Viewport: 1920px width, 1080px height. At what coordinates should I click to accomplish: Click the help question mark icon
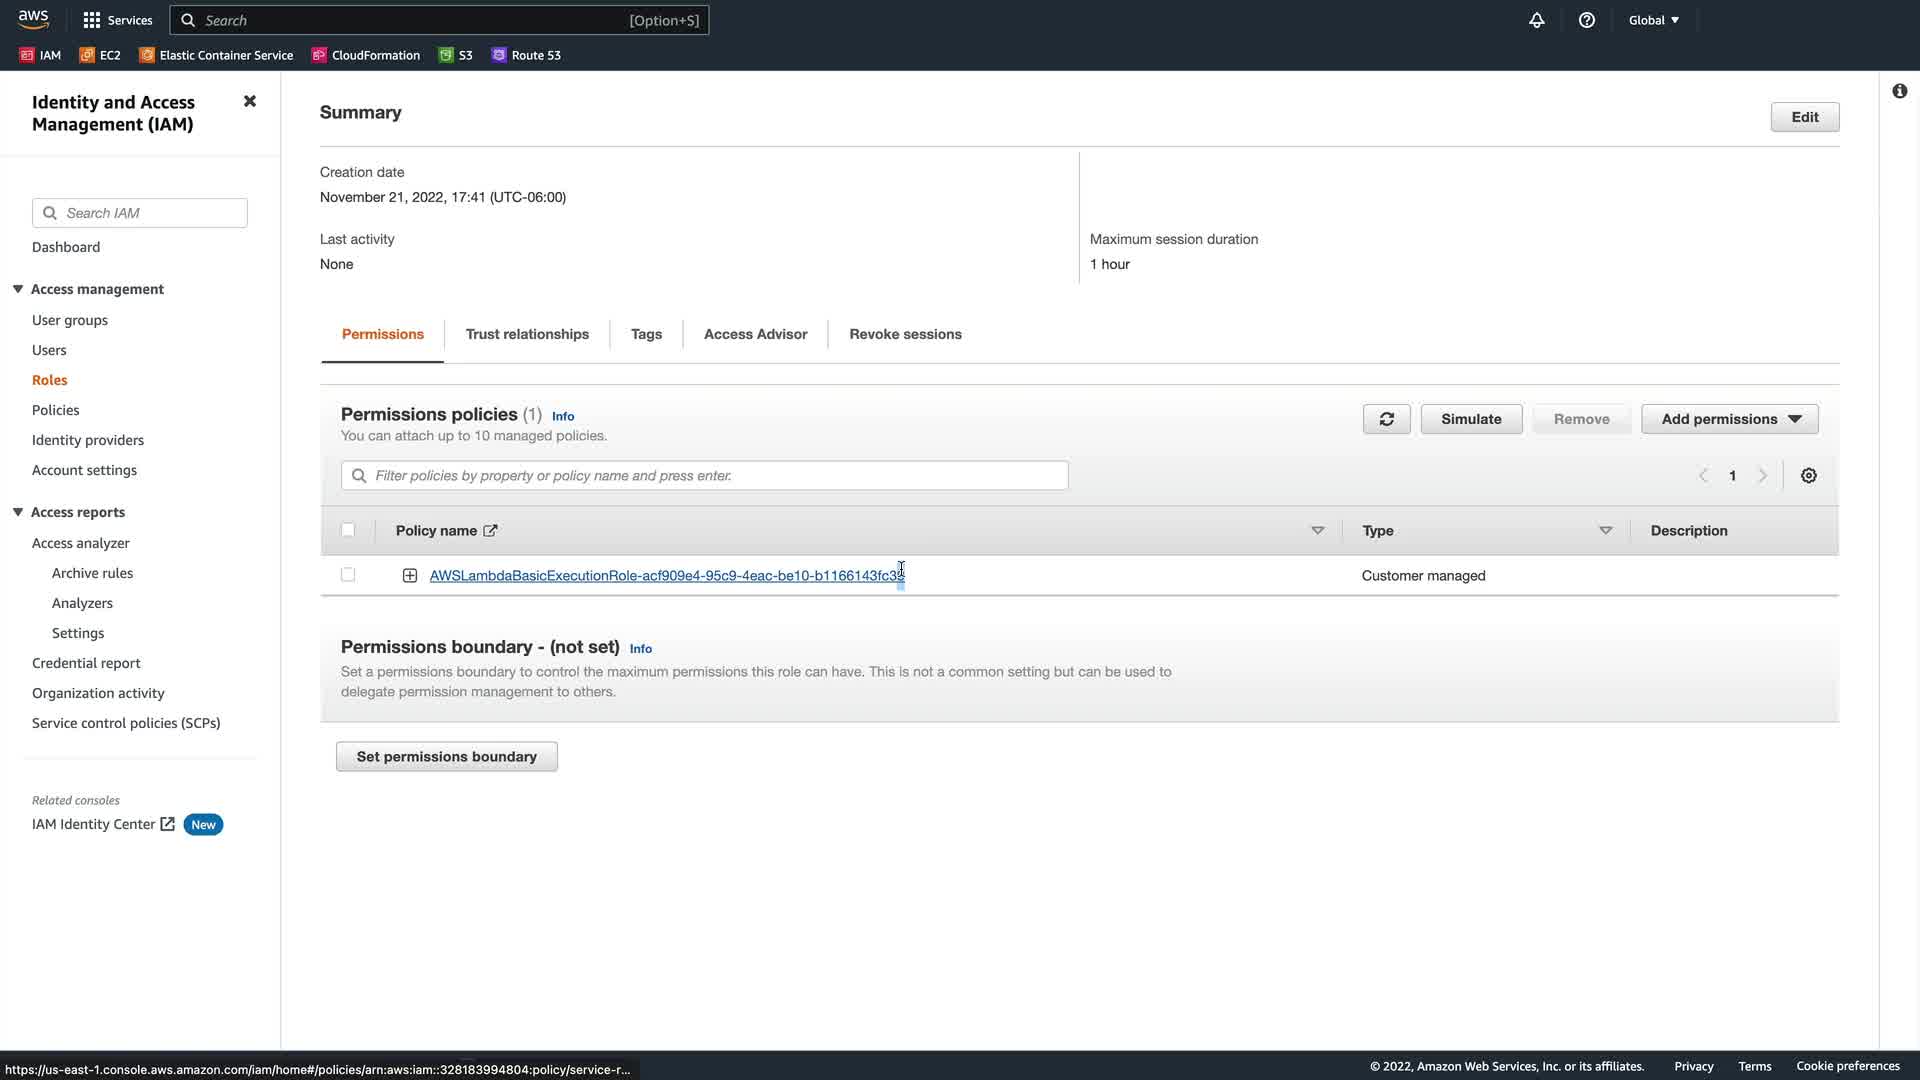[x=1586, y=20]
